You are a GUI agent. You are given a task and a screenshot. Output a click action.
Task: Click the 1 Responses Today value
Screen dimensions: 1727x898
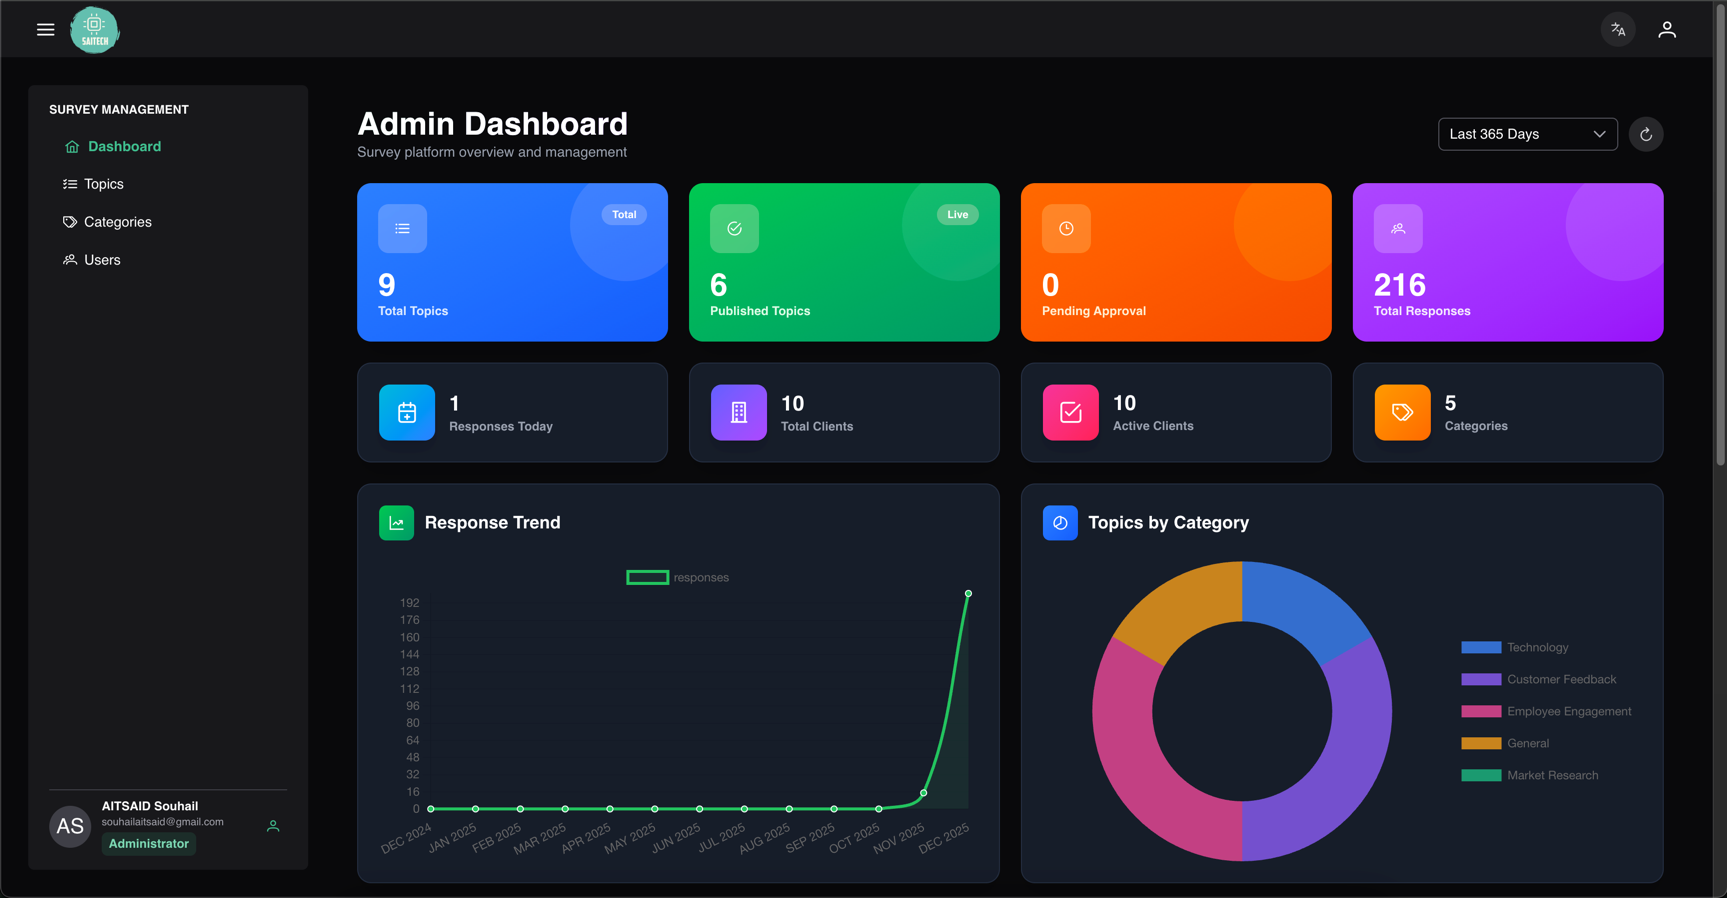pyautogui.click(x=454, y=403)
